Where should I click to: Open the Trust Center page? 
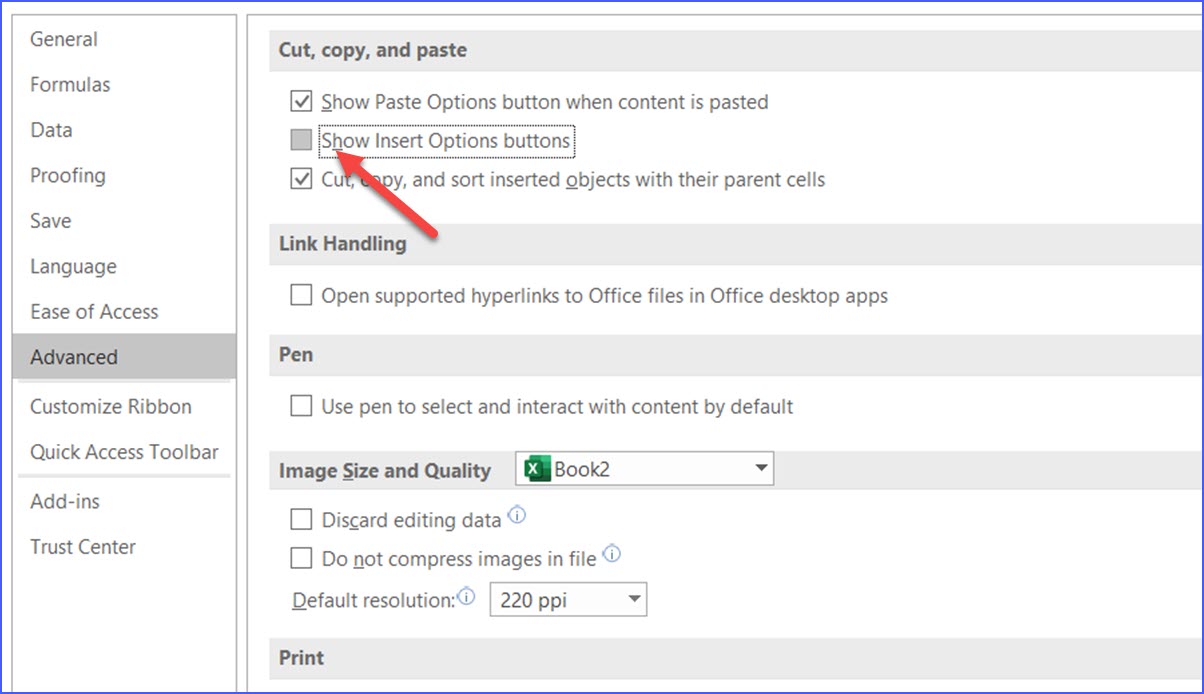coord(83,546)
